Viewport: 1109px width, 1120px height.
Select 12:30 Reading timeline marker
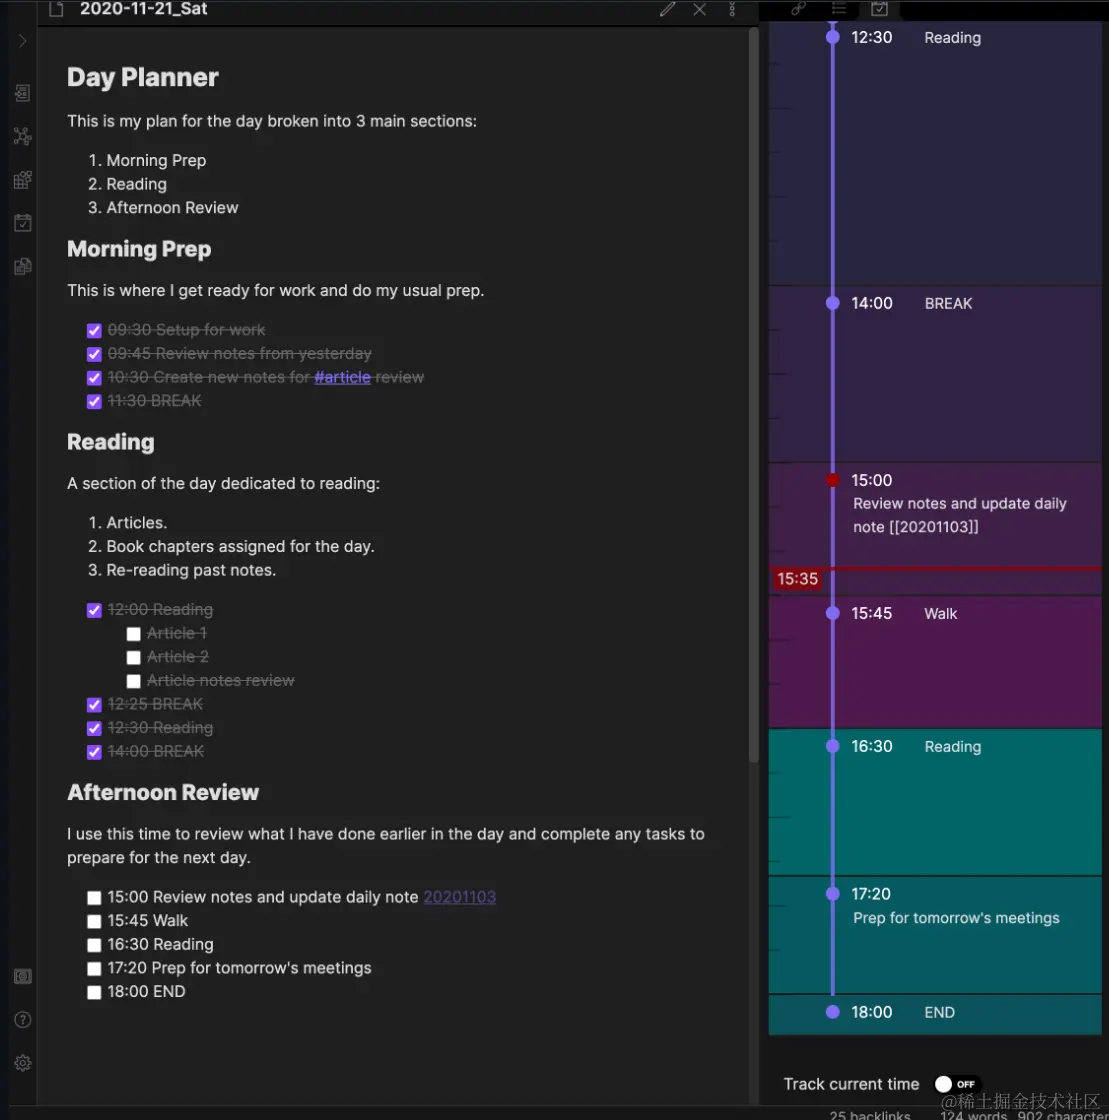pos(833,37)
